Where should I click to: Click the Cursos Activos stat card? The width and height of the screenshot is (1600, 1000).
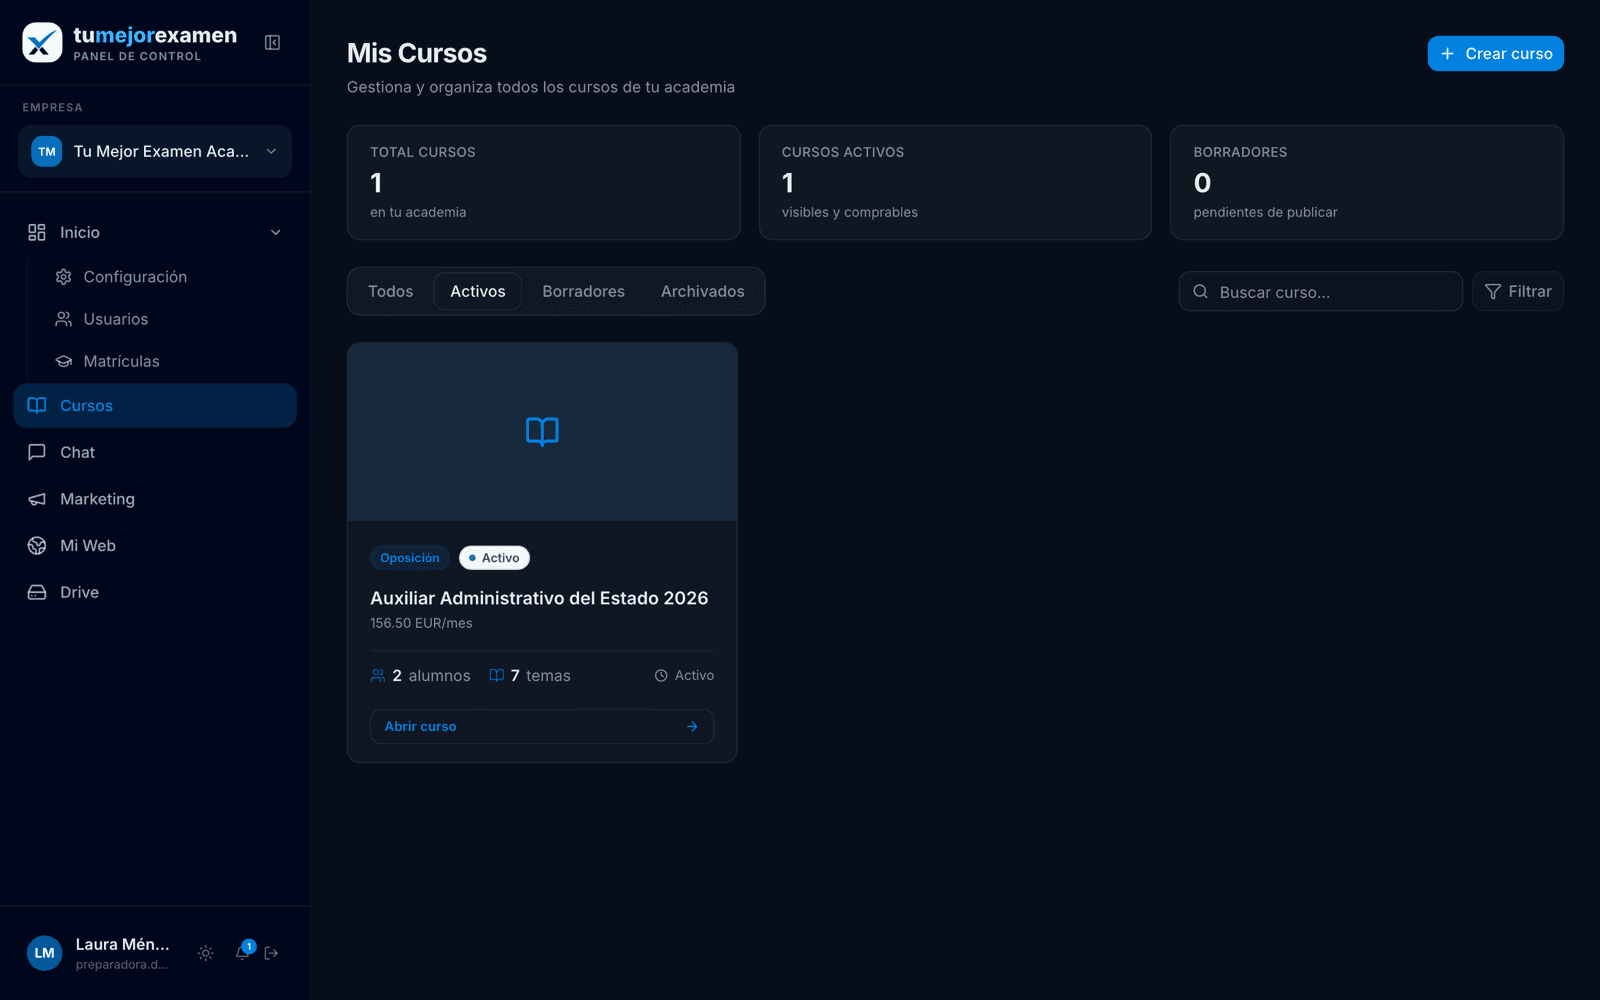955,182
